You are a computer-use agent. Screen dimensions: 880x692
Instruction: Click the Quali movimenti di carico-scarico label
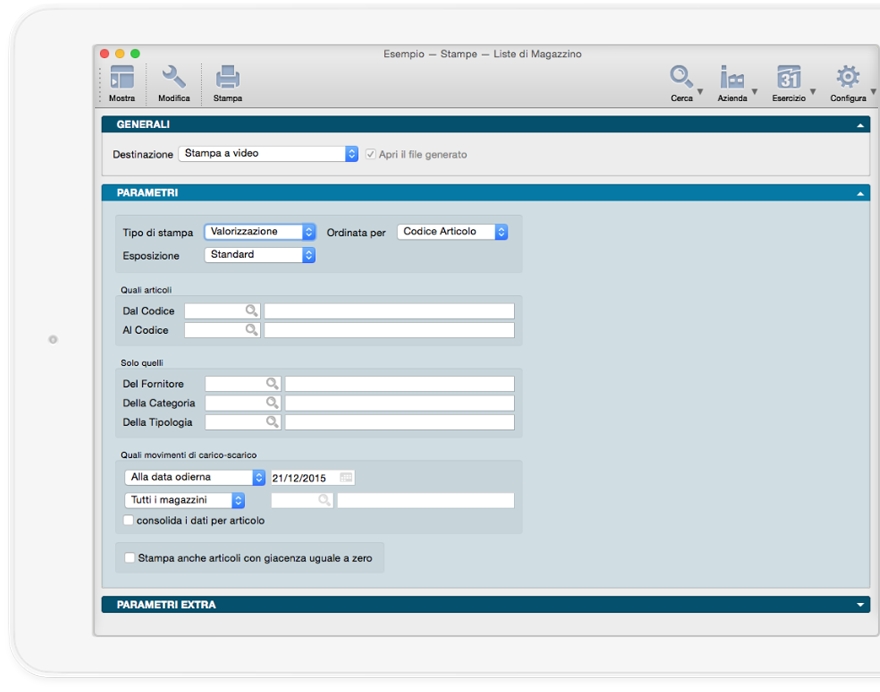[189, 455]
